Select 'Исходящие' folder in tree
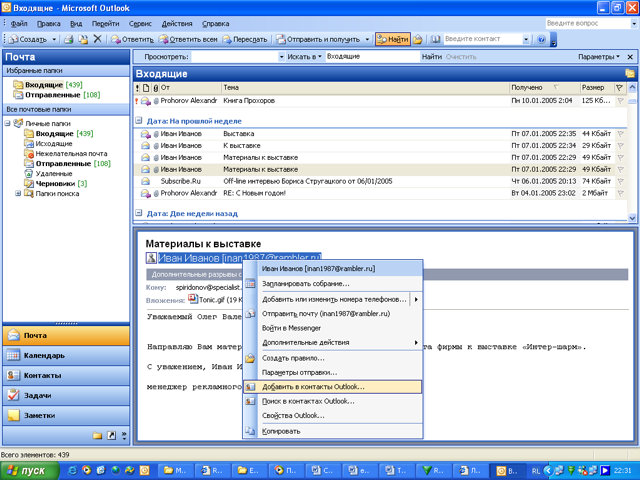 pos(54,143)
